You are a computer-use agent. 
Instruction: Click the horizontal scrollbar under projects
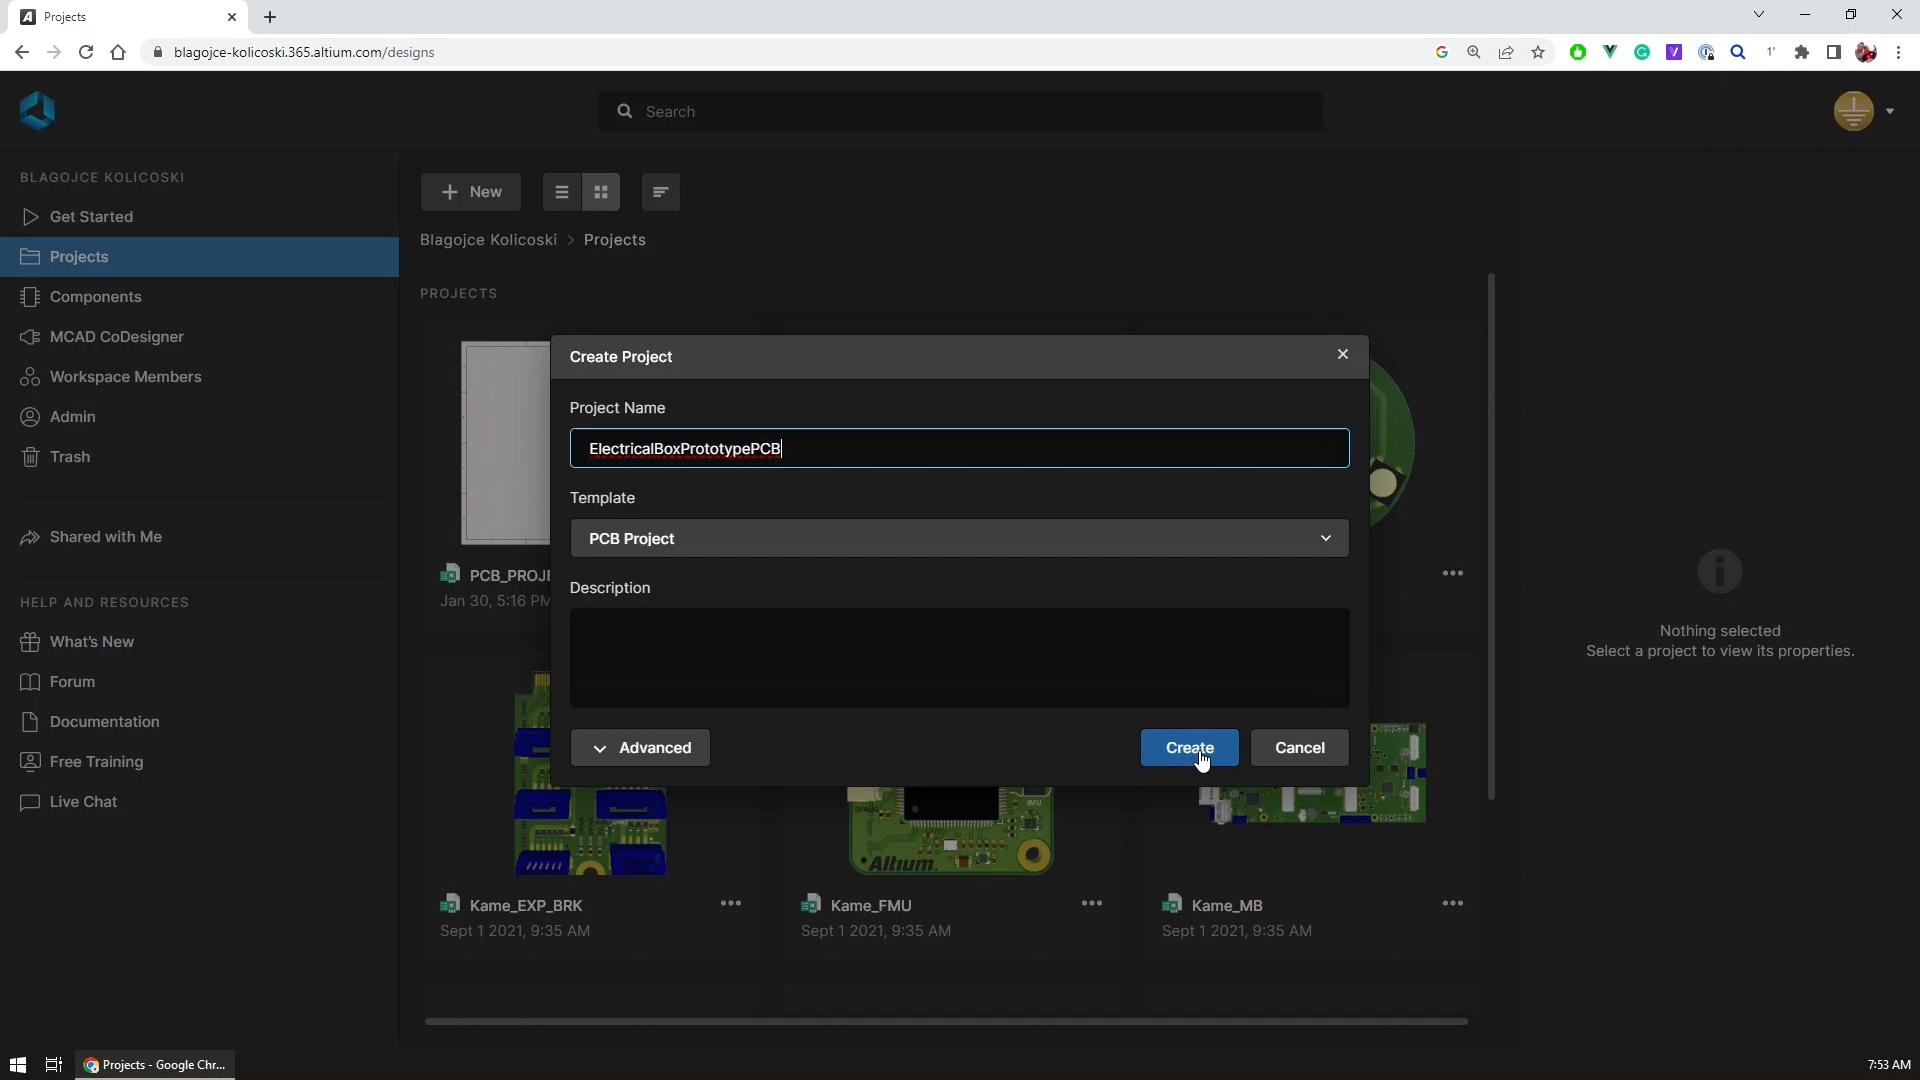pos(946,1021)
